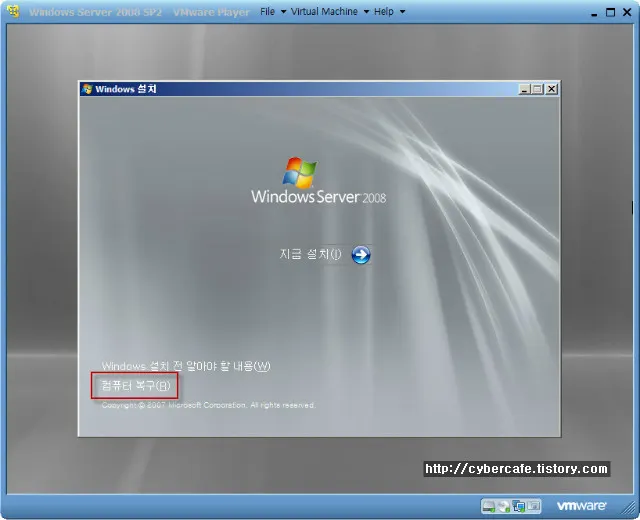Click the Windows flag icon in setup title bar
Screen dimensions: 640x520
pyautogui.click(x=87, y=89)
